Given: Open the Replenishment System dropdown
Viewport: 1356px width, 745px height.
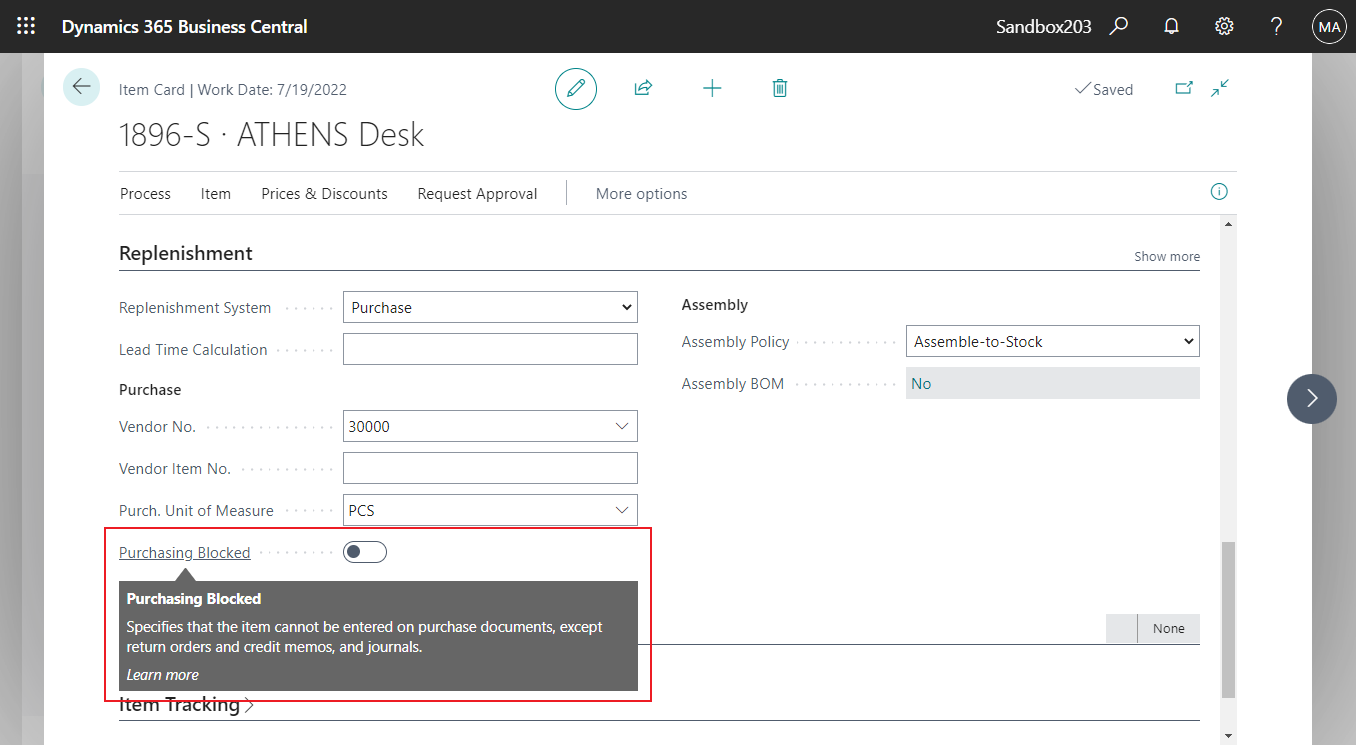Looking at the screenshot, I should coord(625,307).
